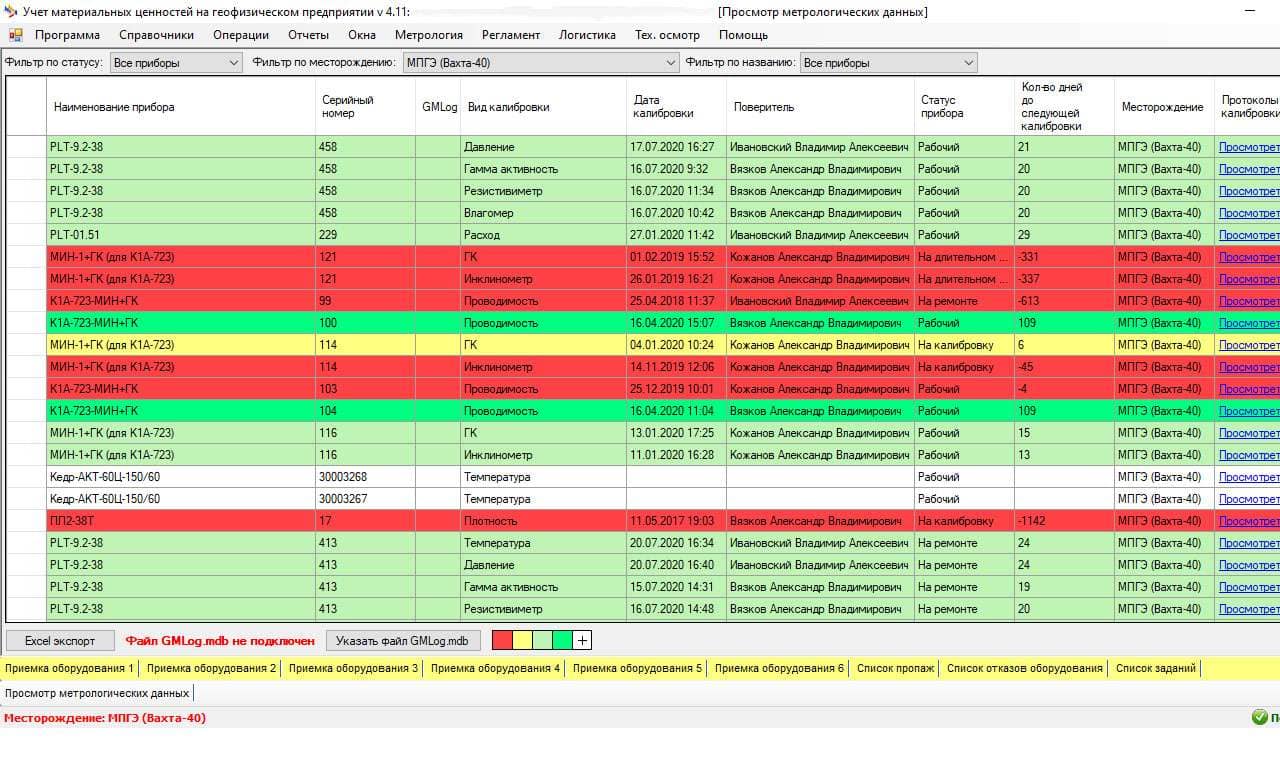Sort by Серийный номер column header
Viewport: 1280px width, 765px height.
pyautogui.click(x=365, y=107)
